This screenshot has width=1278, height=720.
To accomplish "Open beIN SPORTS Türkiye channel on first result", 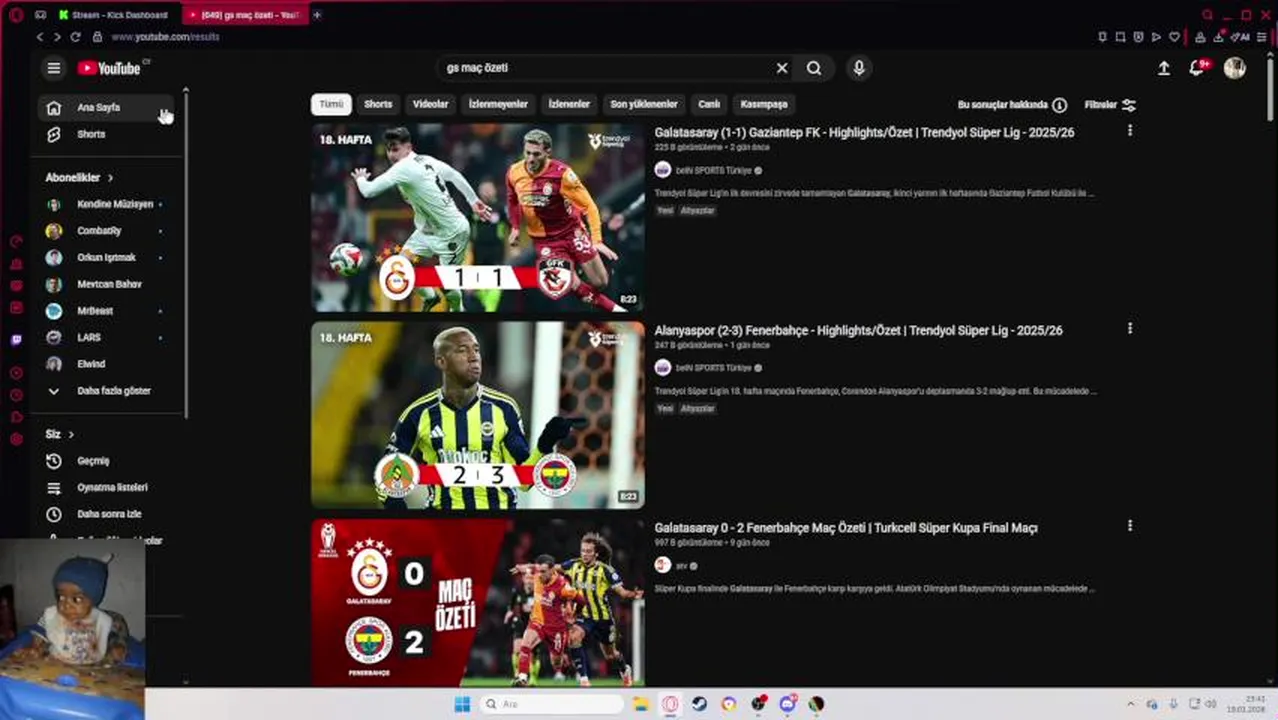I will [713, 171].
